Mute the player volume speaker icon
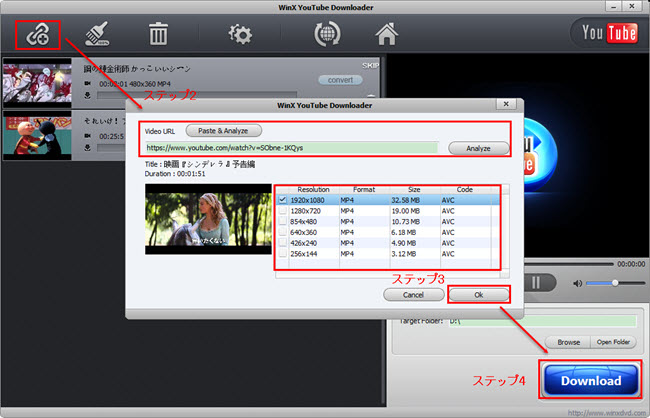 tap(577, 283)
